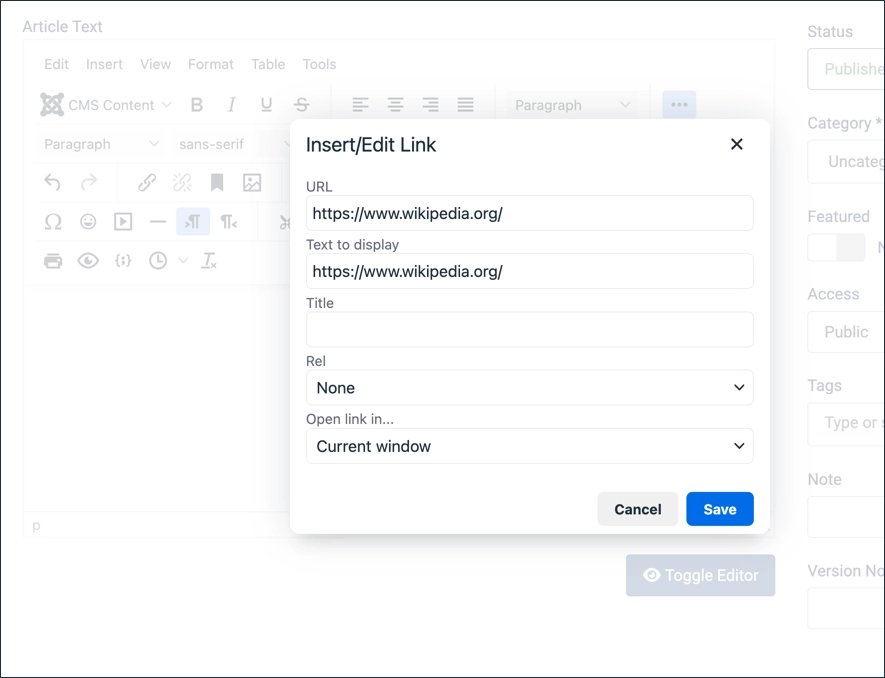The width and height of the screenshot is (885, 678).
Task: Select the Bold formatting icon
Action: point(197,104)
